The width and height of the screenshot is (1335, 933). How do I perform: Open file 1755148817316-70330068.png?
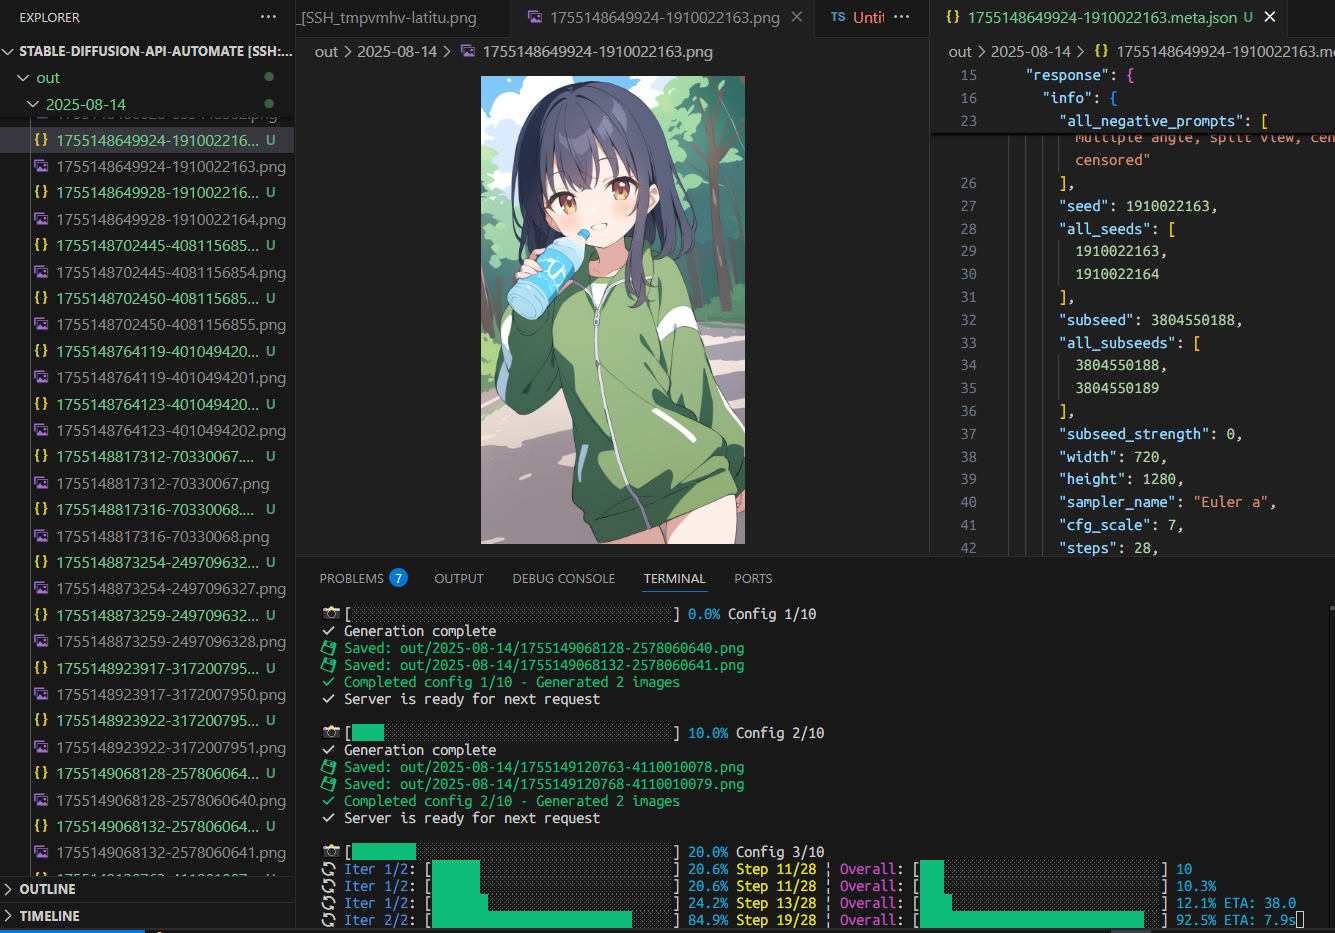[x=163, y=536]
